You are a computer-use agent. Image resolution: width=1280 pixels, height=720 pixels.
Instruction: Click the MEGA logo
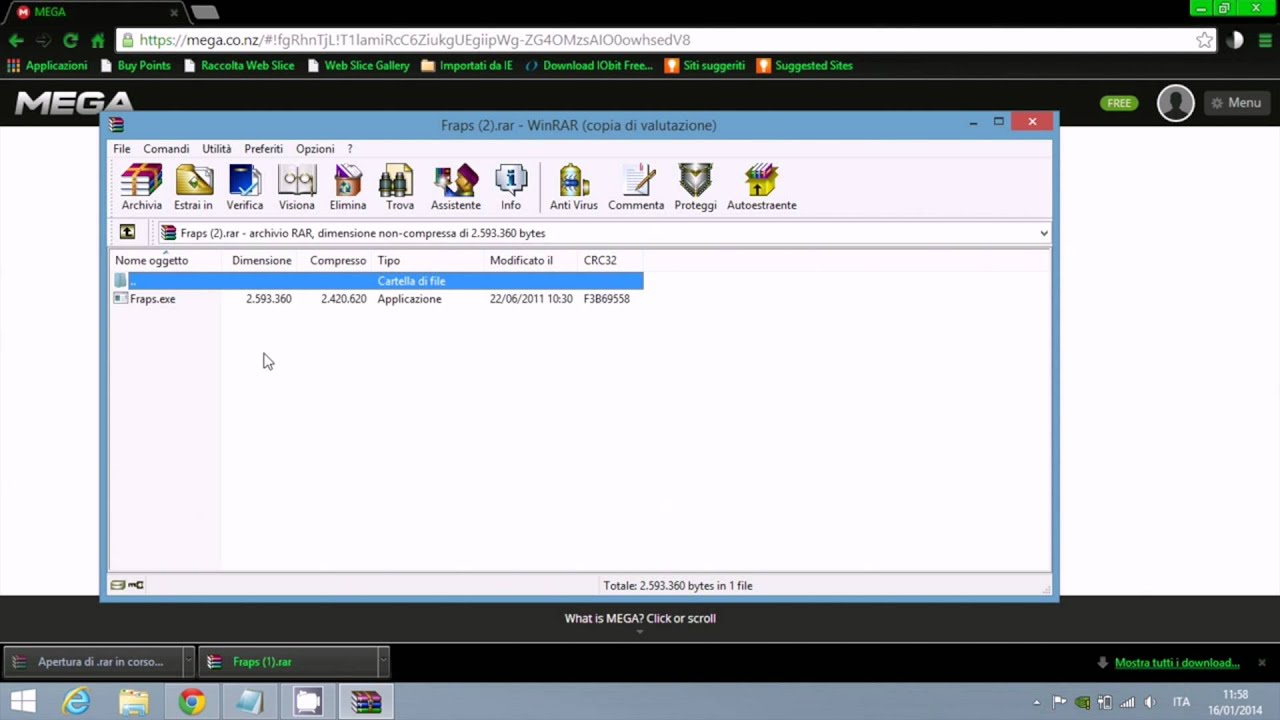tap(73, 103)
